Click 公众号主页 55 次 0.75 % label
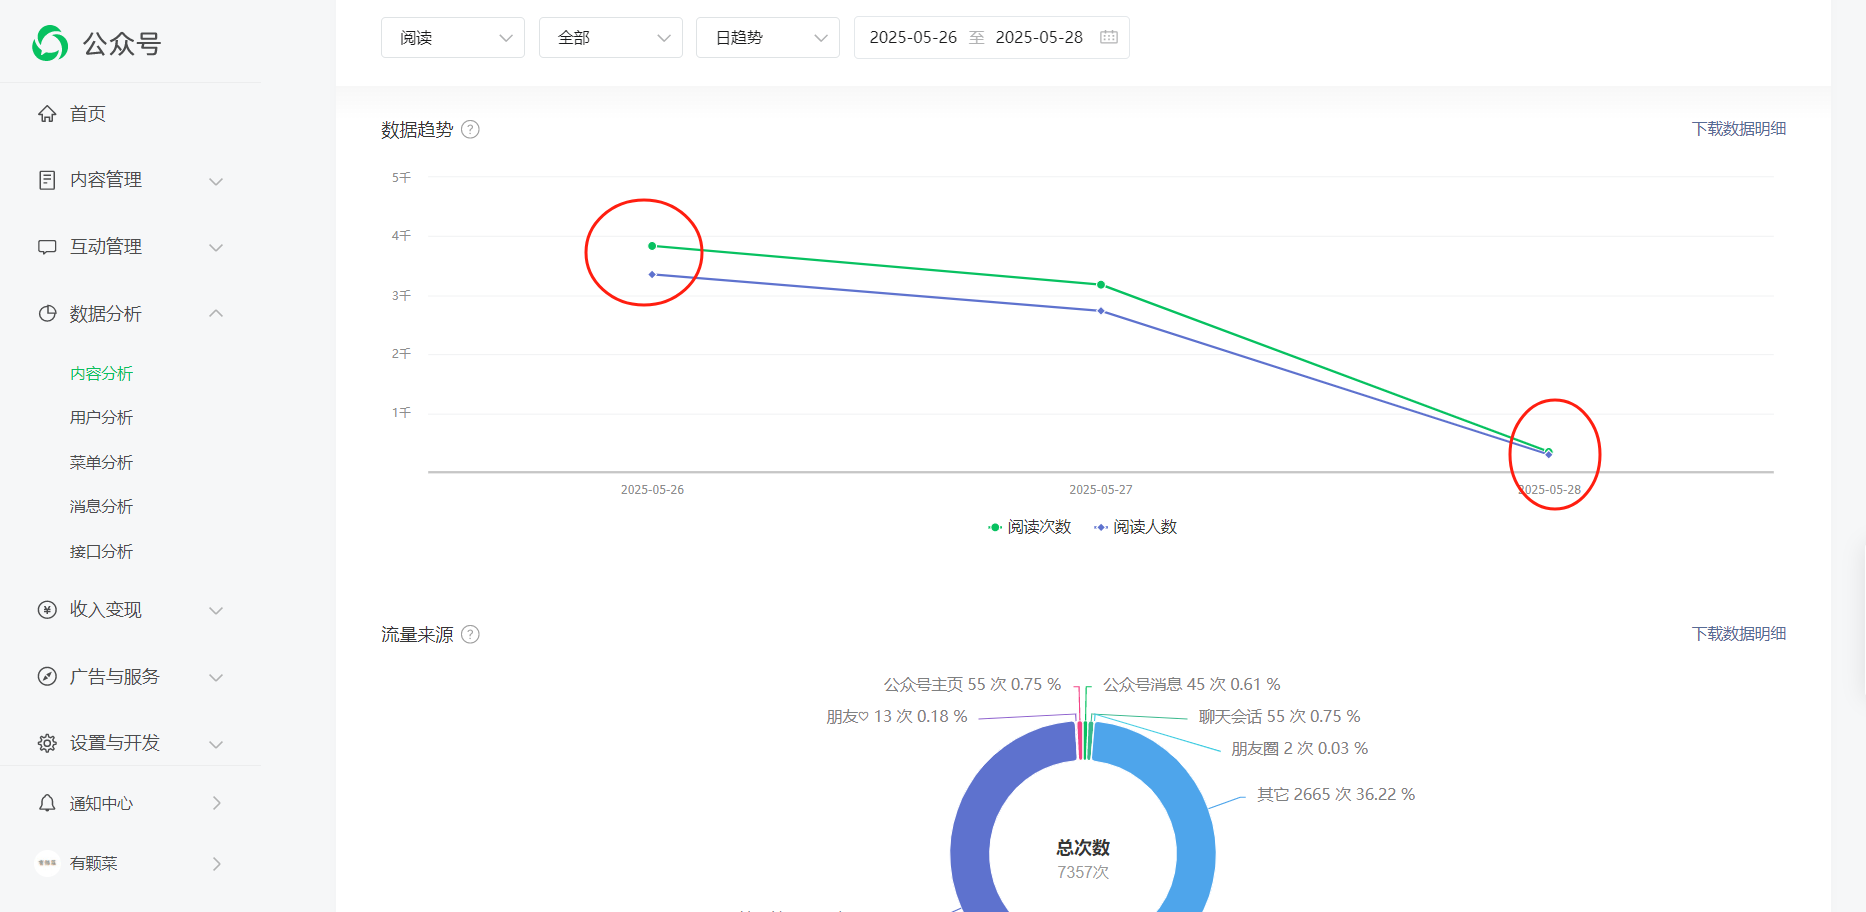Image resolution: width=1866 pixels, height=912 pixels. point(972,684)
